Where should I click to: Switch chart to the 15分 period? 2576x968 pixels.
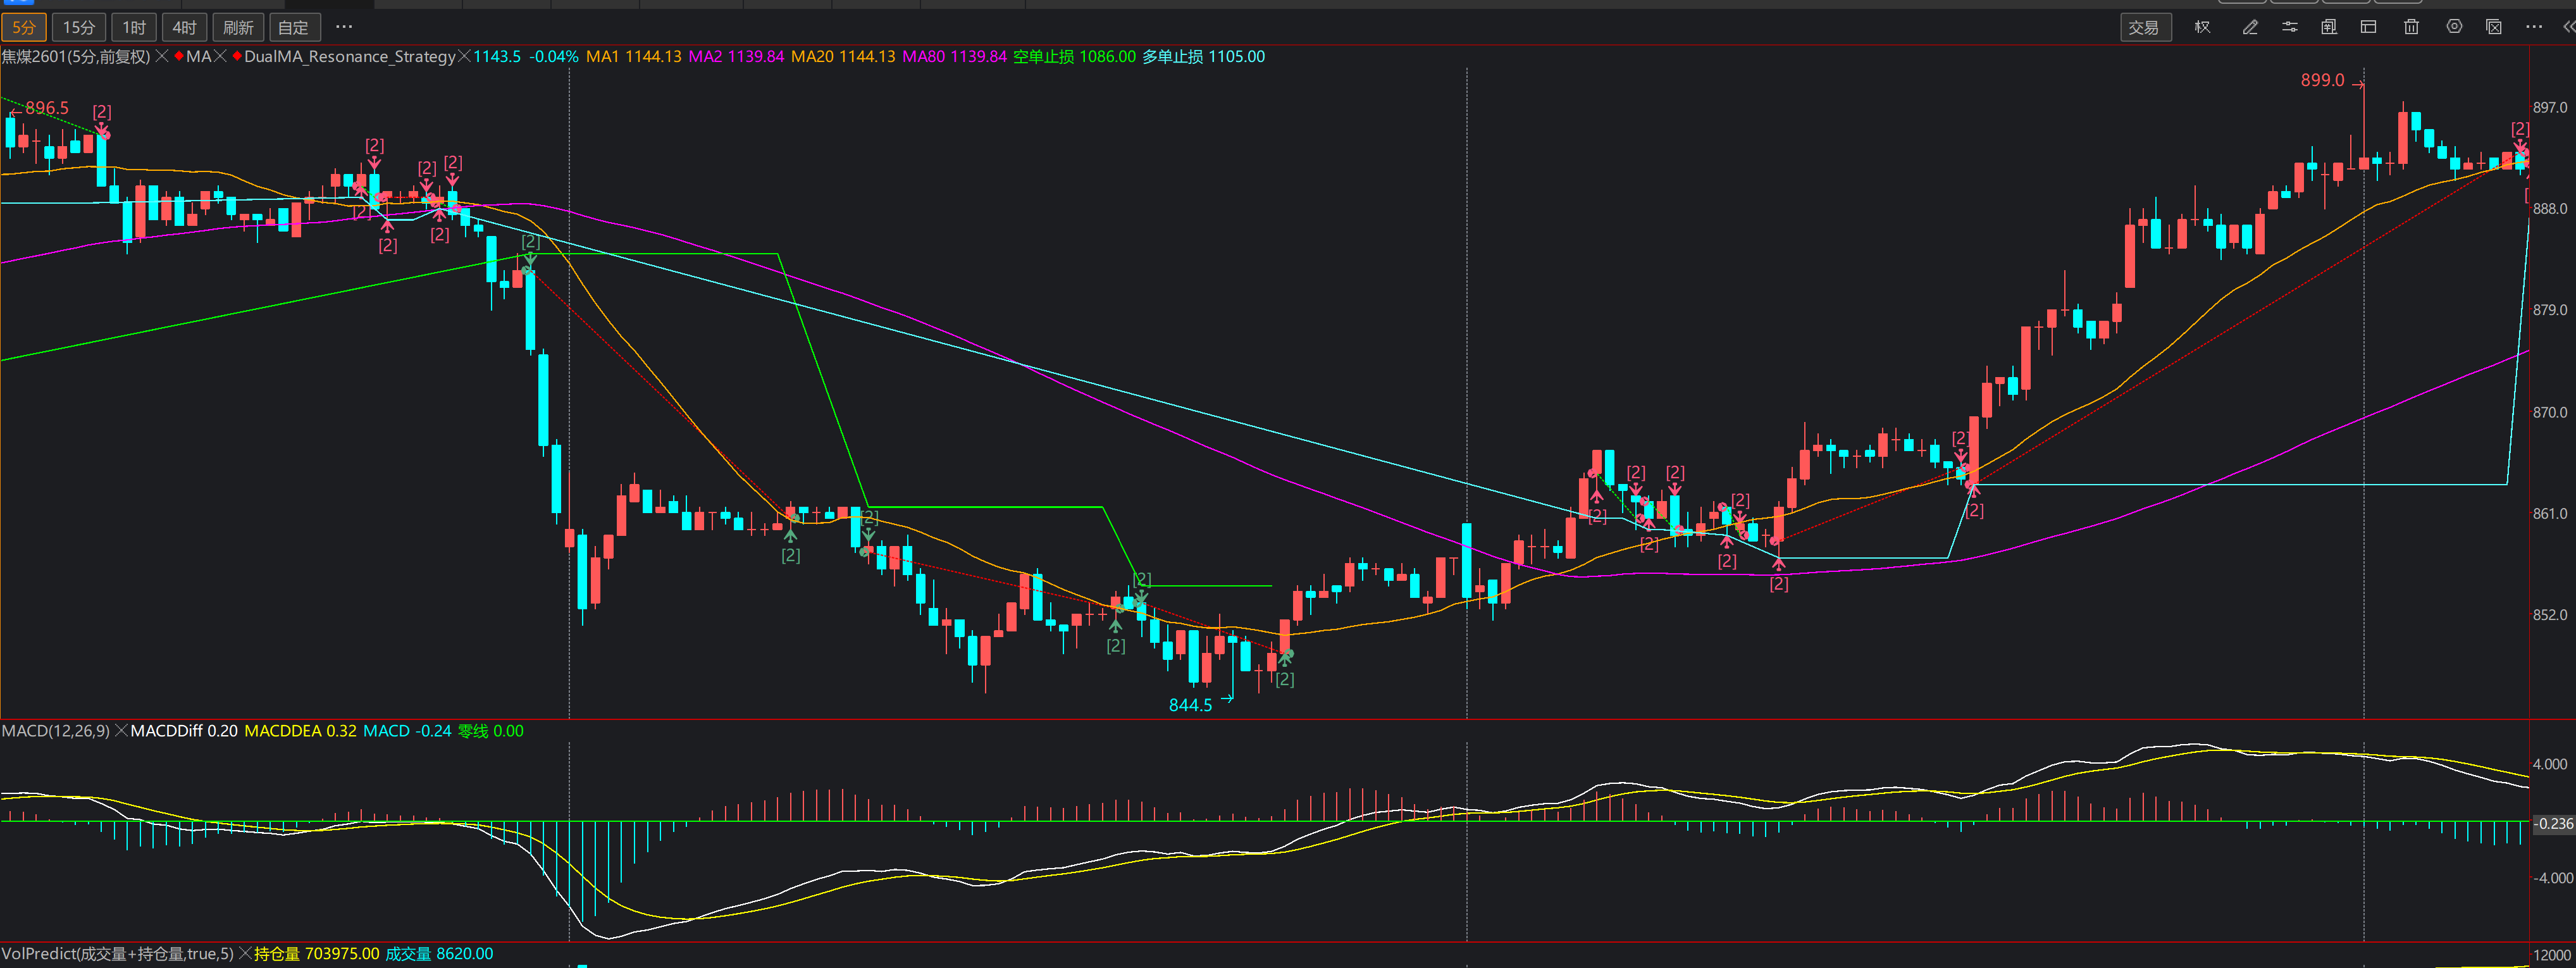coord(78,27)
